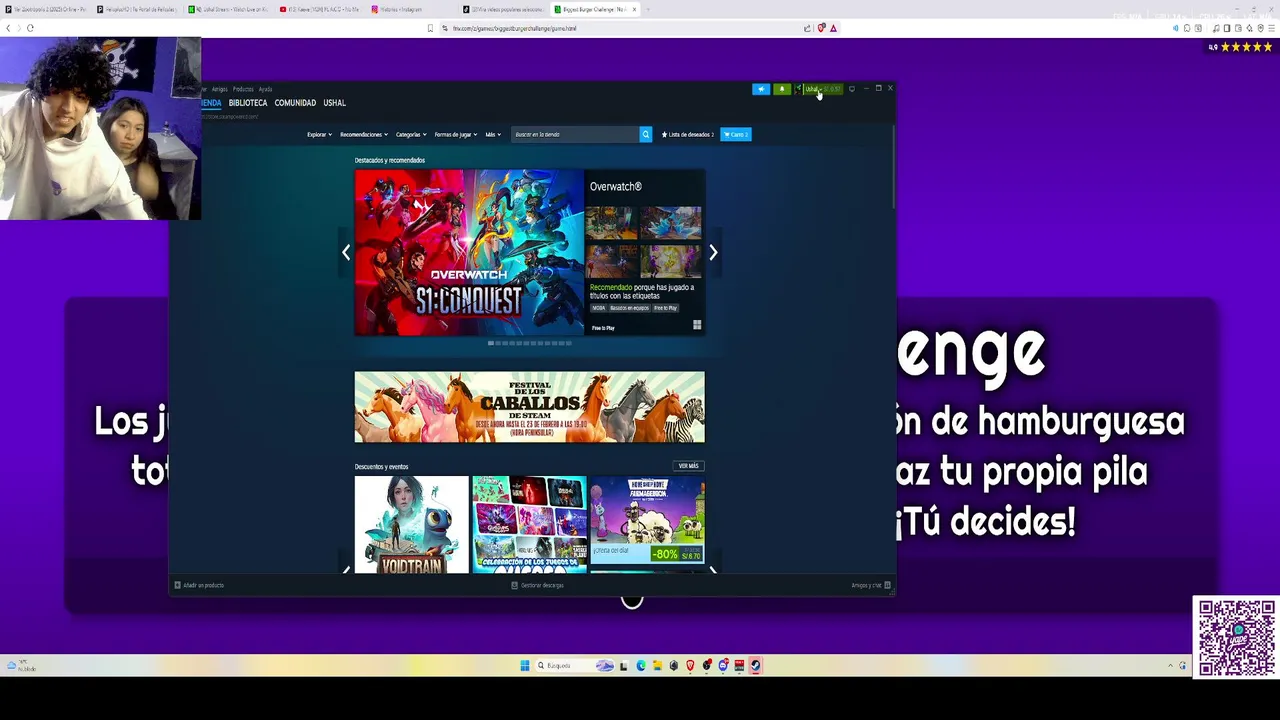
Task: Open the Amigos menu in Steam
Action: tap(220, 89)
